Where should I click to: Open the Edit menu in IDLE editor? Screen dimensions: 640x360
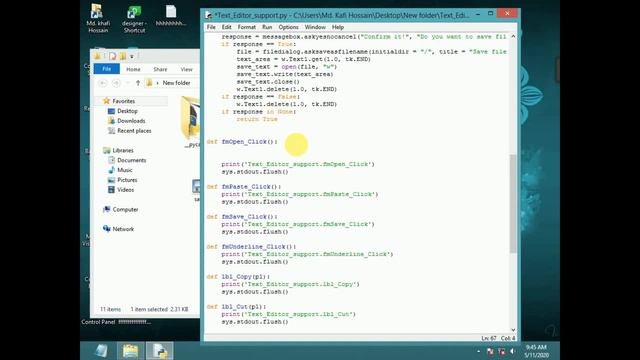pyautogui.click(x=227, y=27)
